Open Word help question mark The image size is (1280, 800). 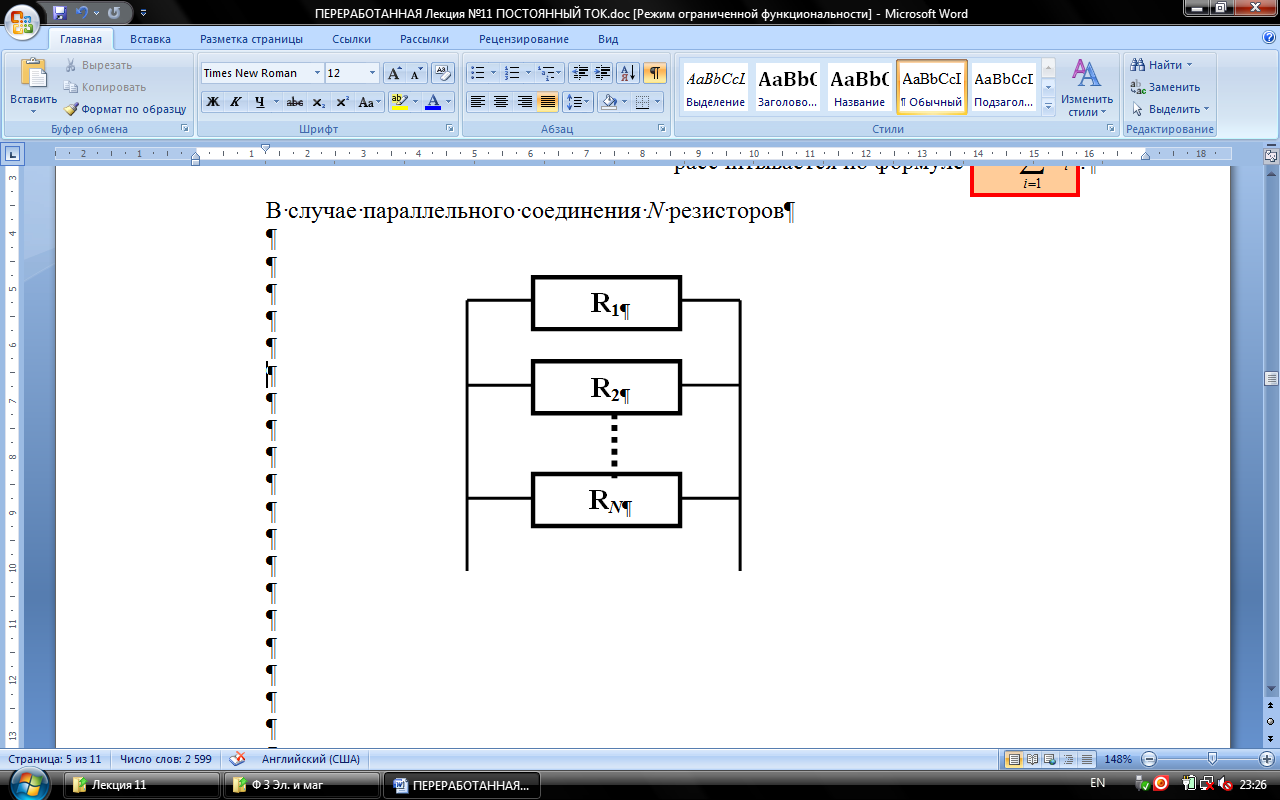click(x=1268, y=37)
